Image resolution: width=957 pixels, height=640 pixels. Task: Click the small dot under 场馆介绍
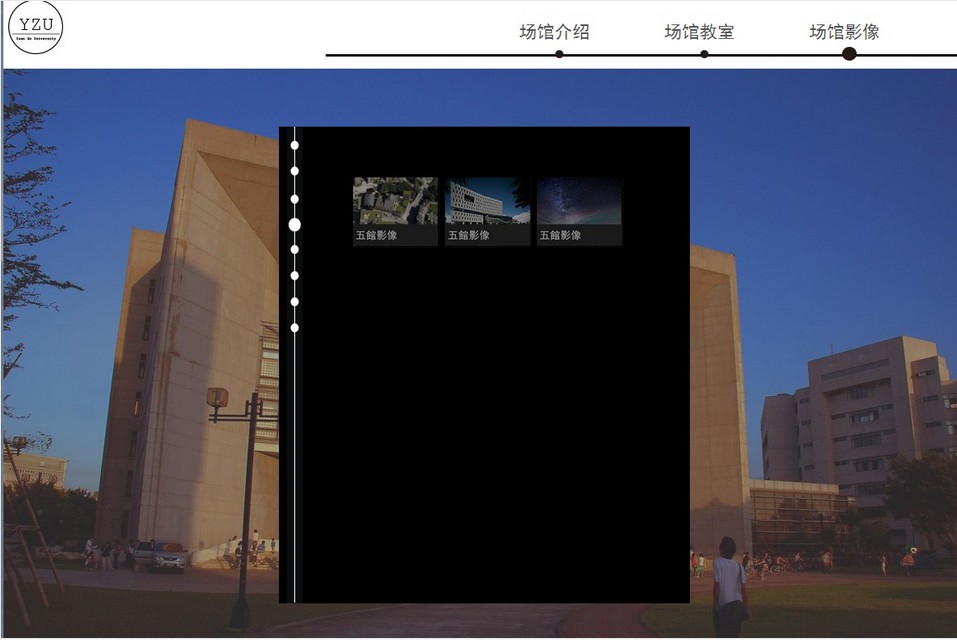point(559,54)
